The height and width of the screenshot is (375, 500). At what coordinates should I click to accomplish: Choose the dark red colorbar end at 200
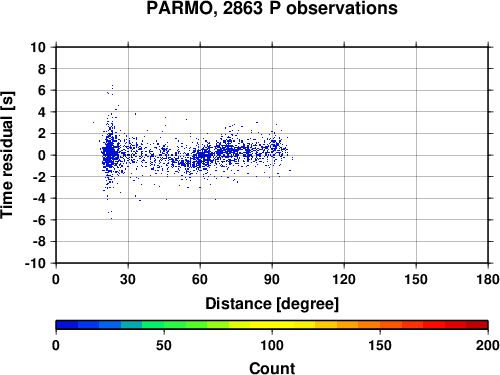(x=477, y=325)
